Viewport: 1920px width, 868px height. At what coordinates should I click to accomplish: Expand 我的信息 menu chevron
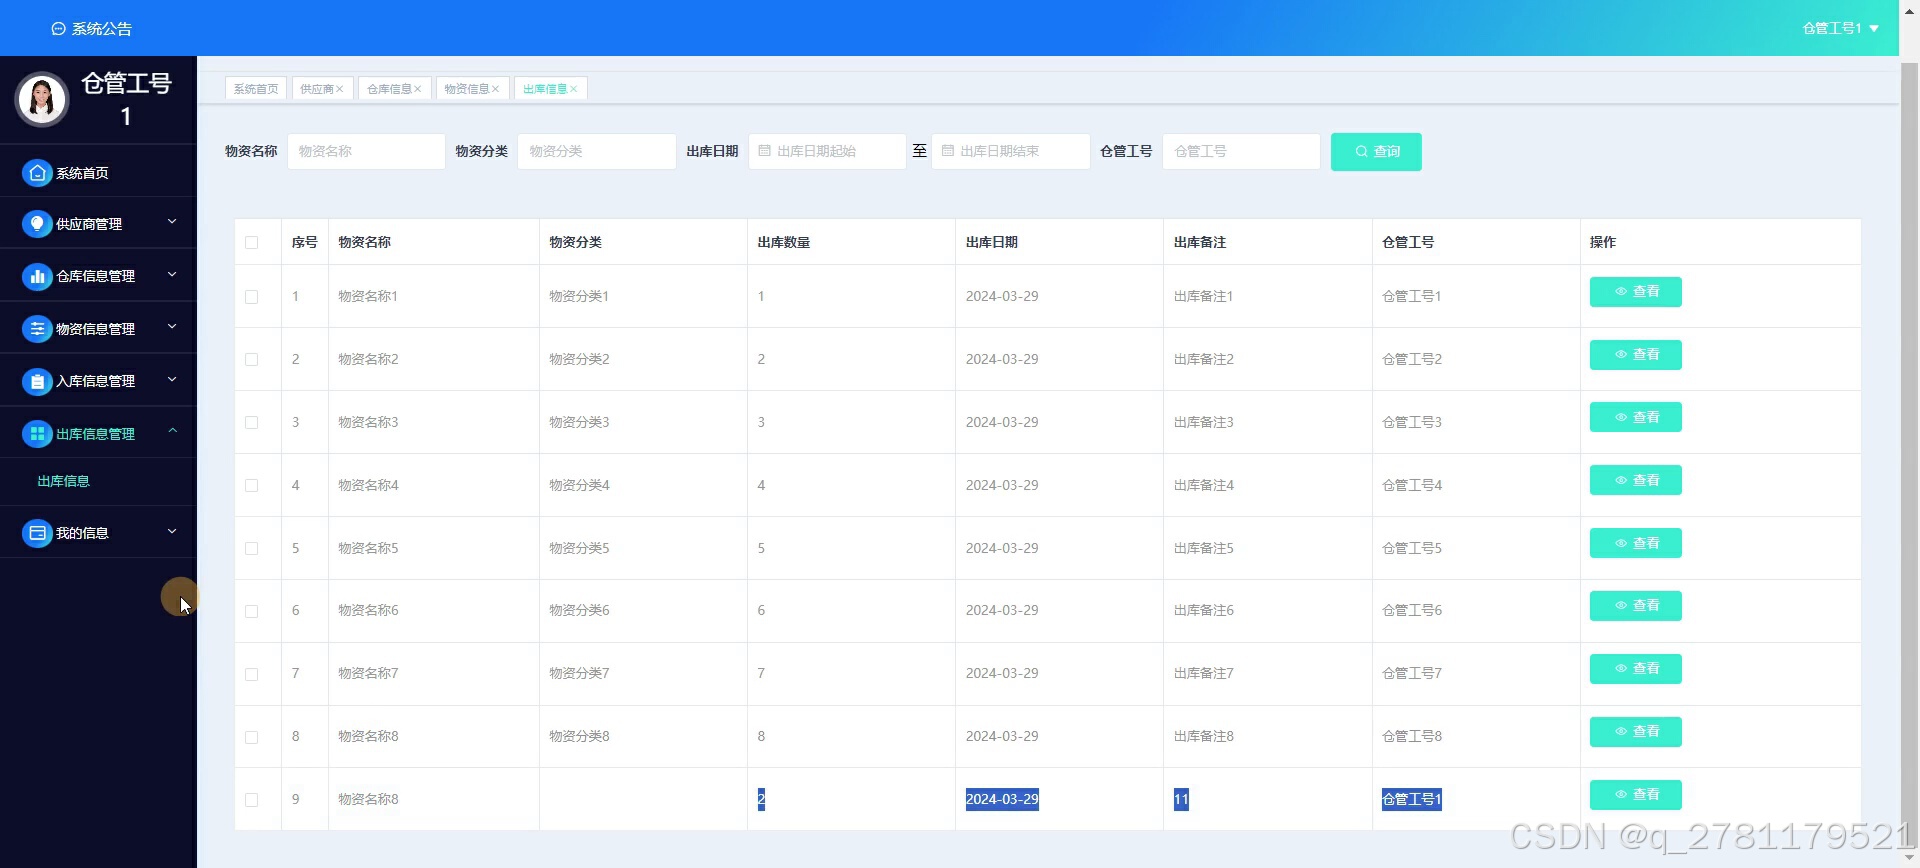tap(172, 531)
